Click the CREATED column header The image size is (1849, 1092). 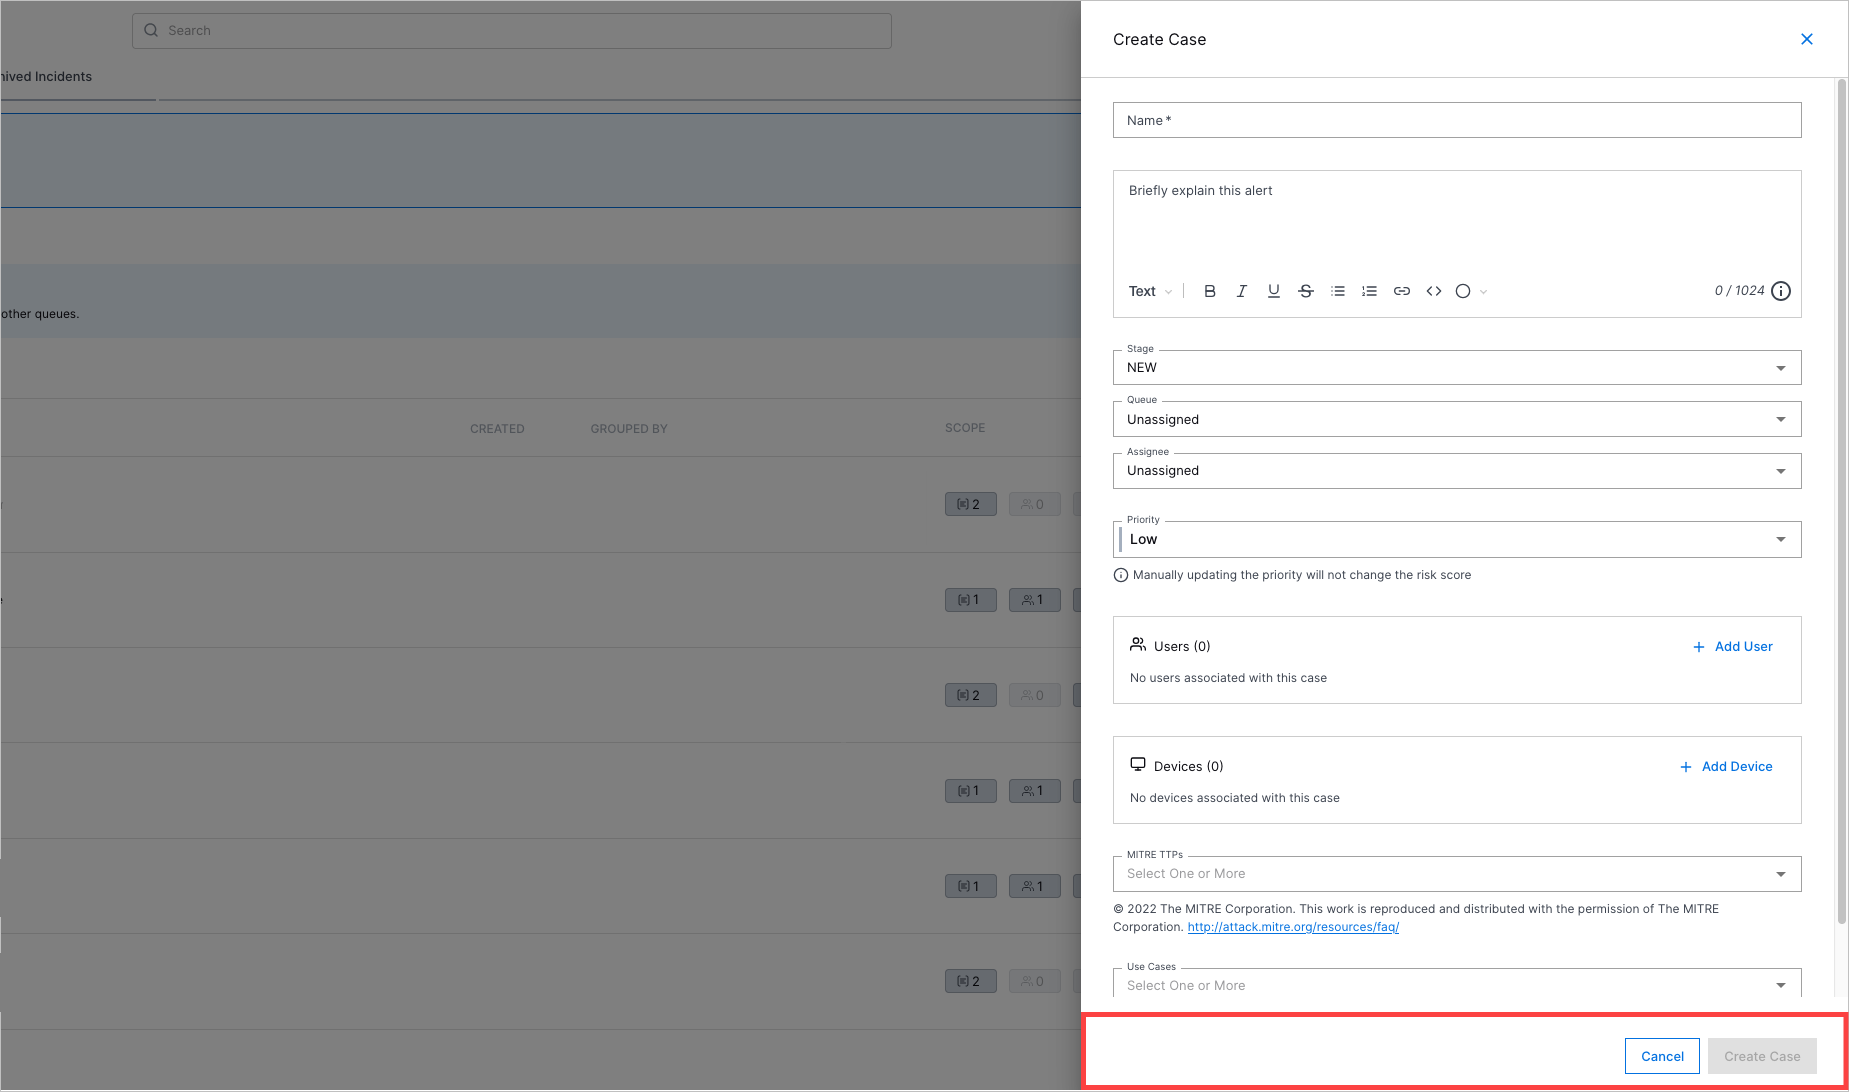497,429
